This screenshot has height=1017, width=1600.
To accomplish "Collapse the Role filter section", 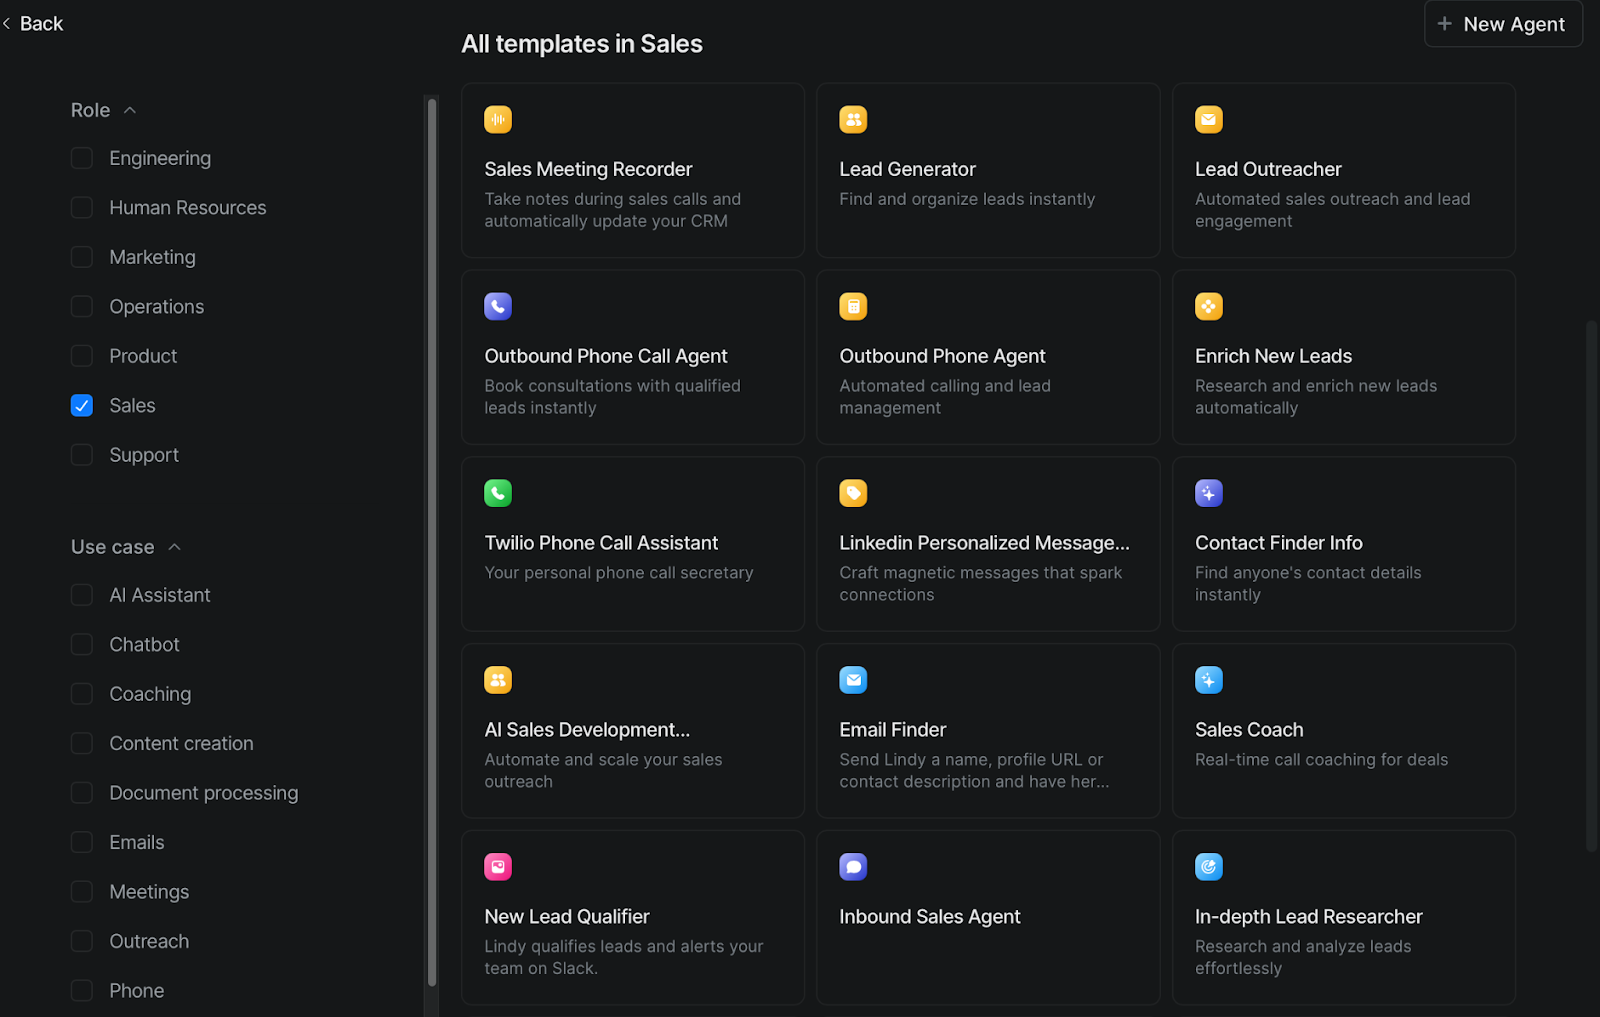I will tap(129, 110).
